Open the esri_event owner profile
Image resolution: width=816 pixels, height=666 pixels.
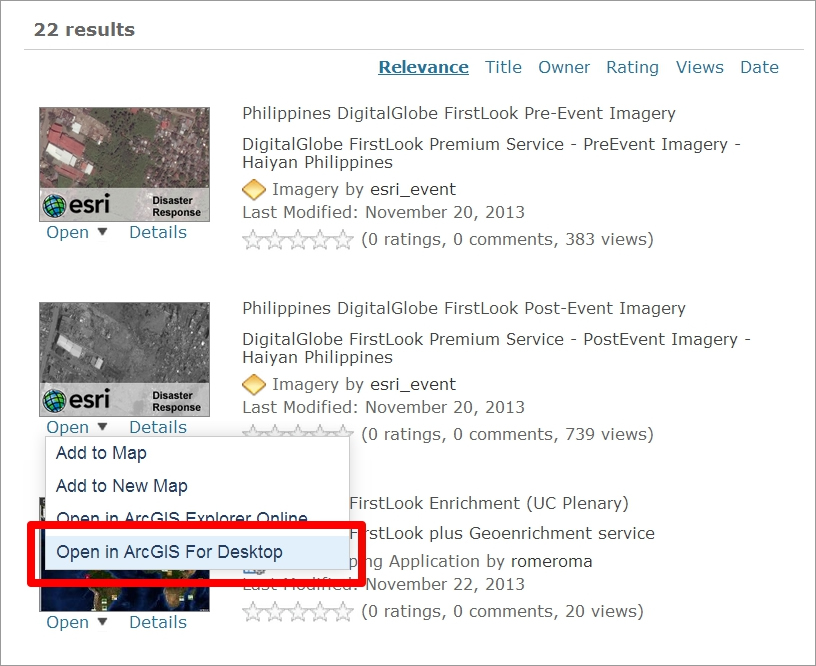(x=411, y=189)
